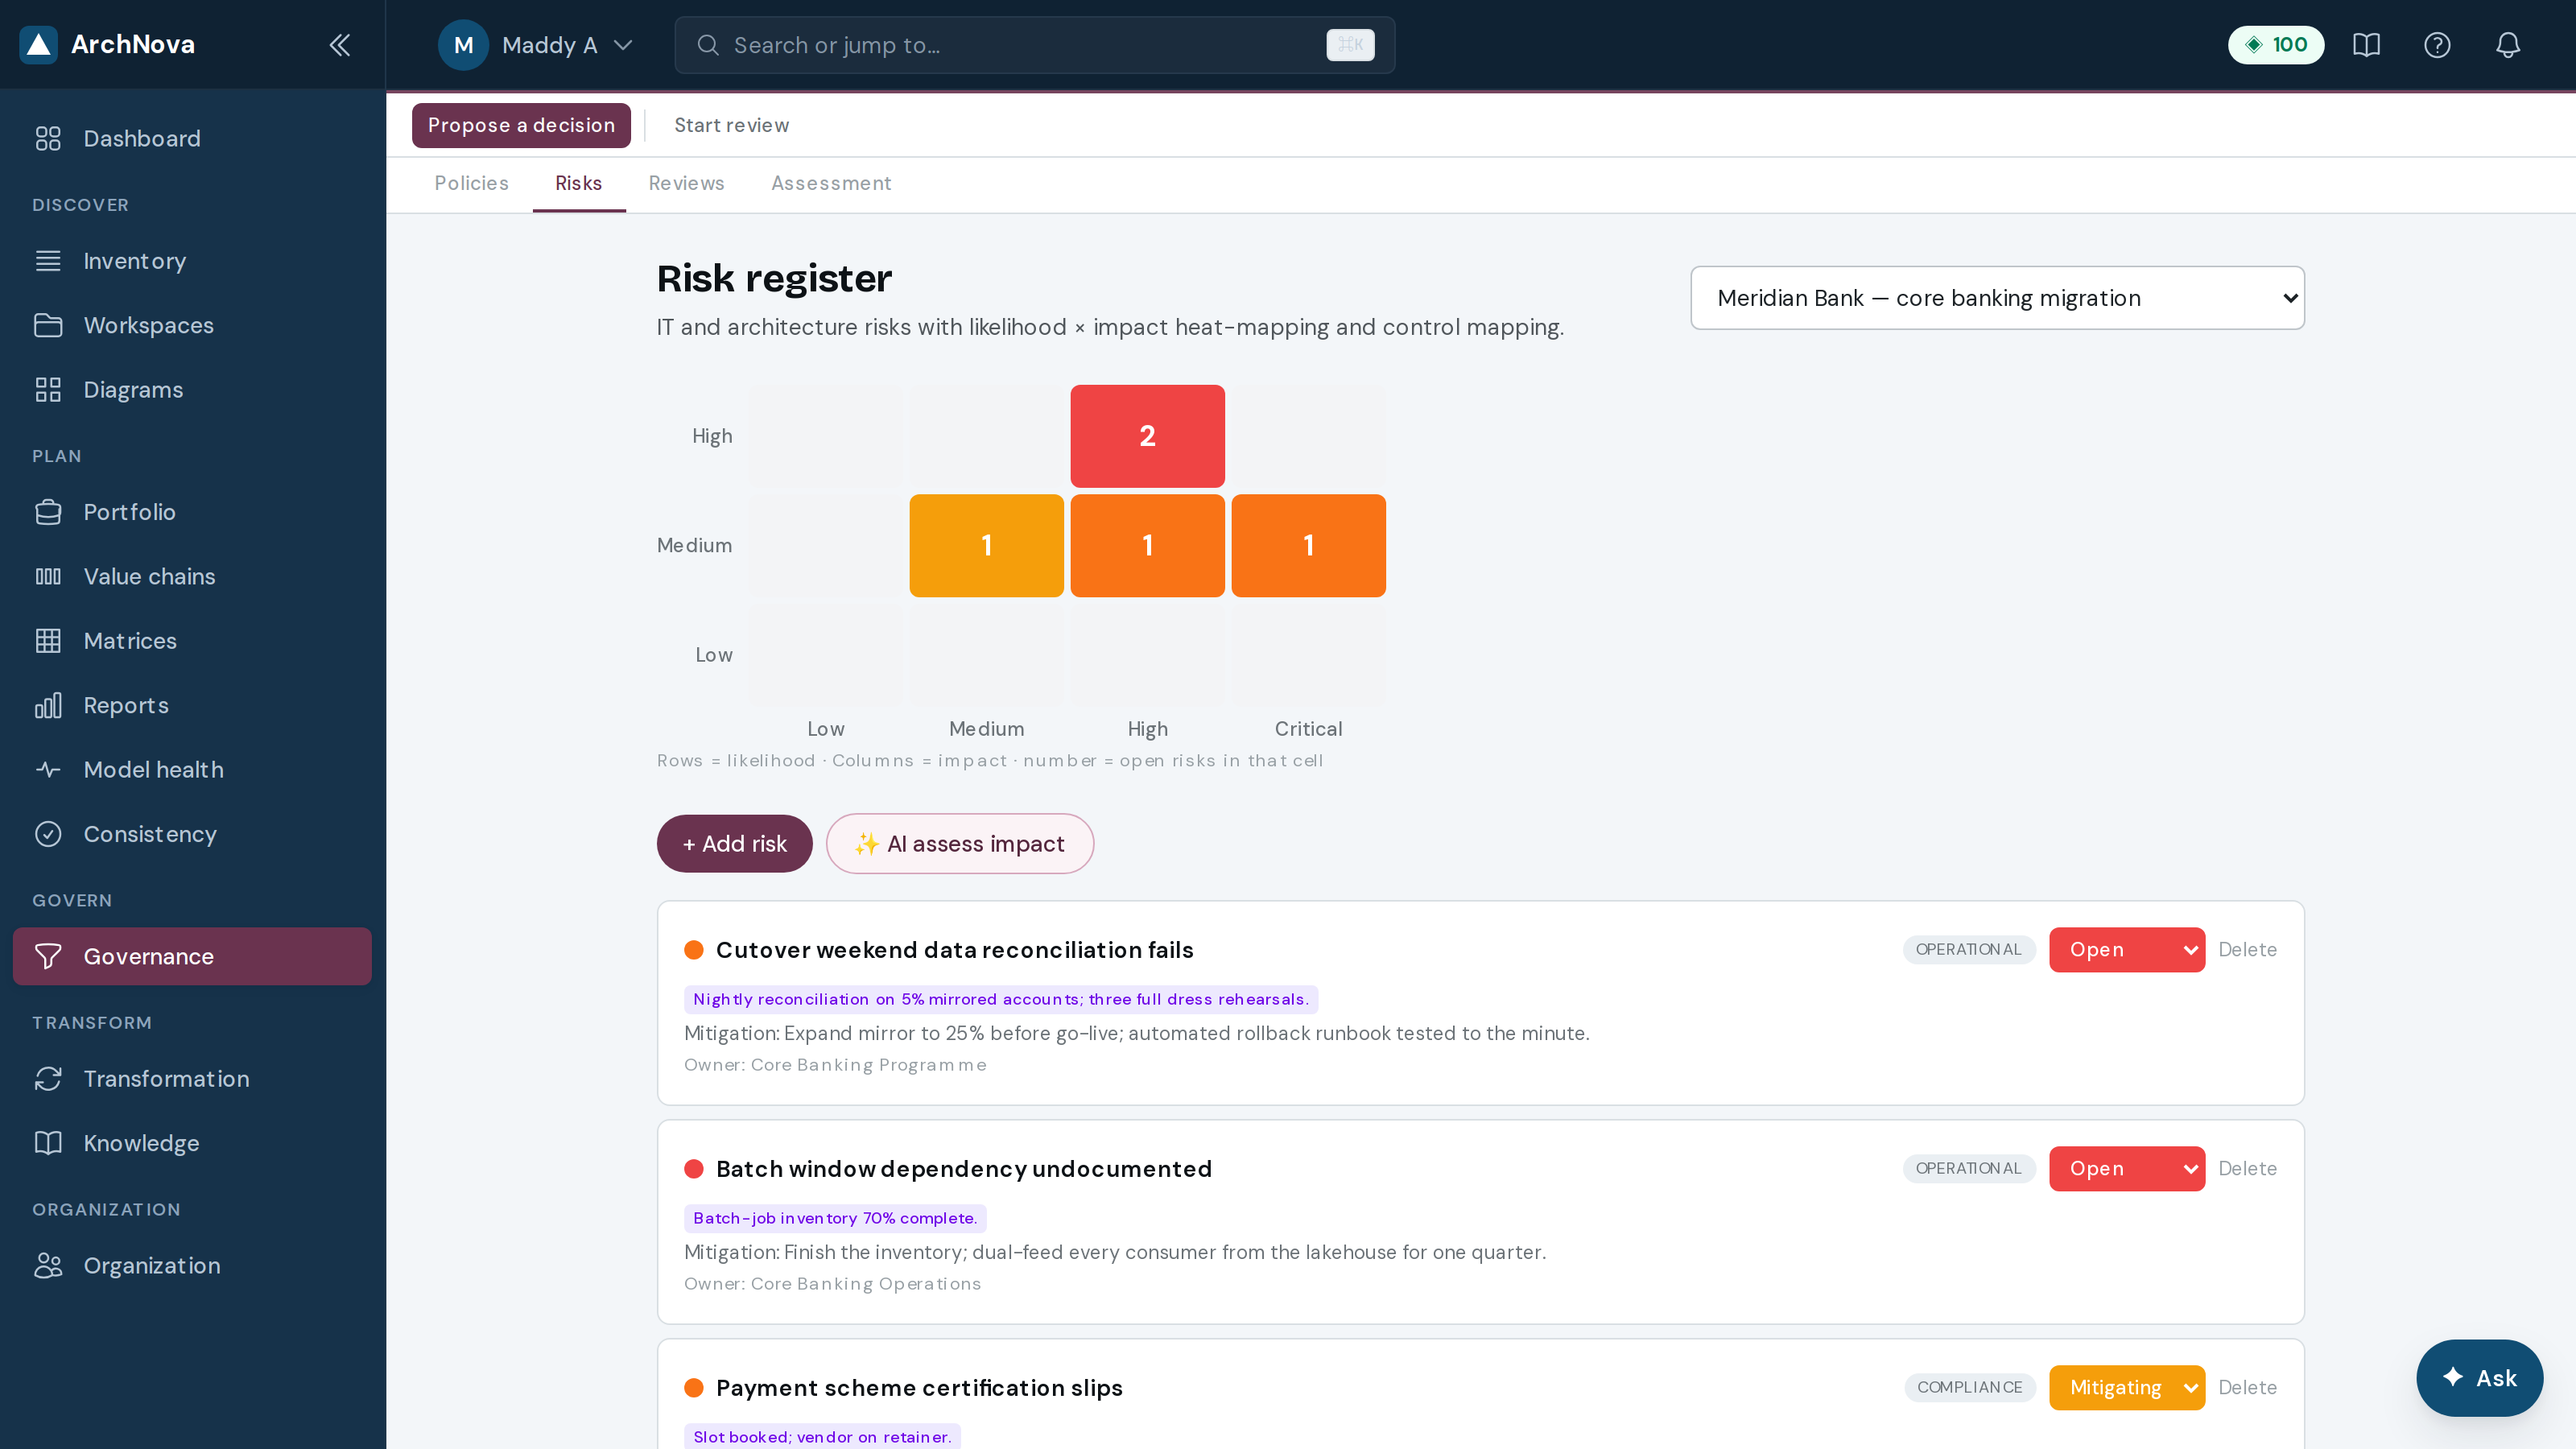Open the Meridian Bank project dropdown

1997,298
